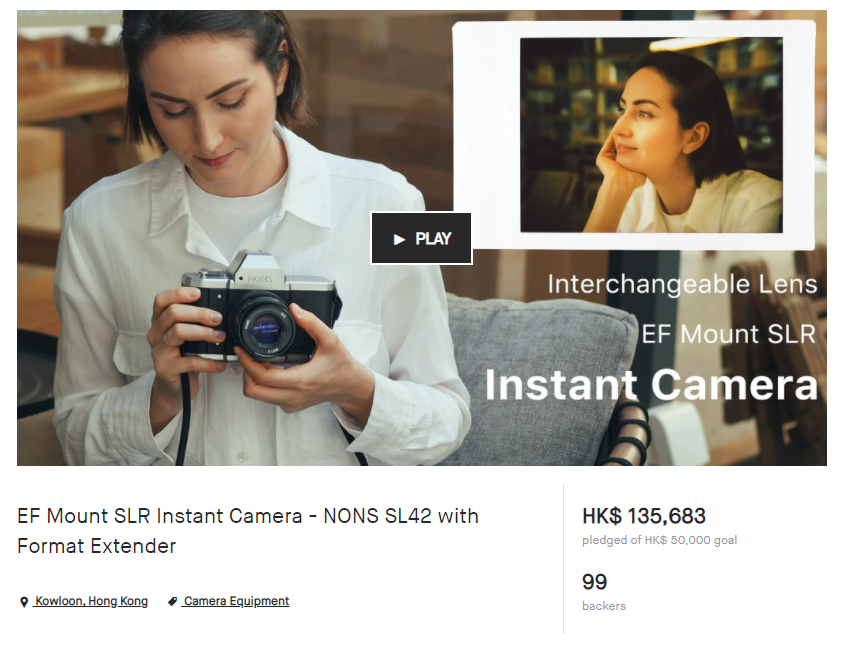
Task: Open the Kowloon, Hong Kong location link
Action: [x=91, y=601]
